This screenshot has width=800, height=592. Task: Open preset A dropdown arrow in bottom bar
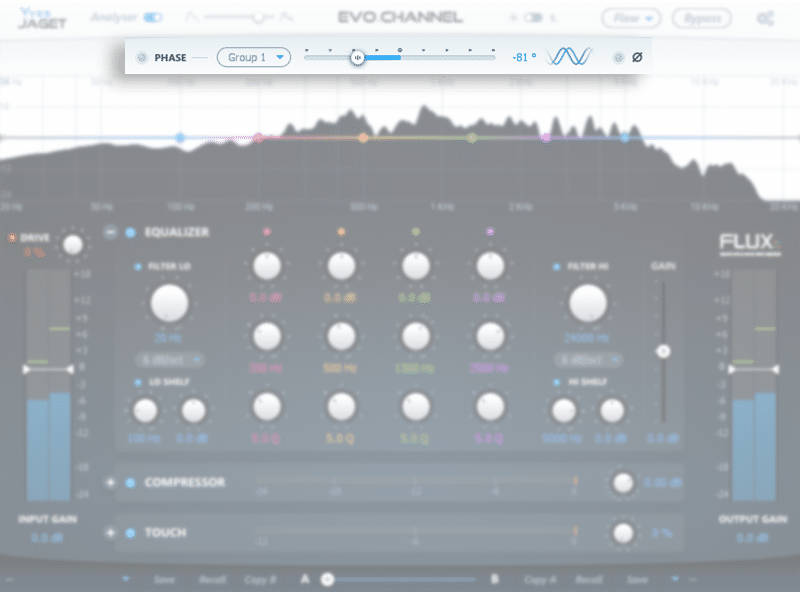pos(126,579)
